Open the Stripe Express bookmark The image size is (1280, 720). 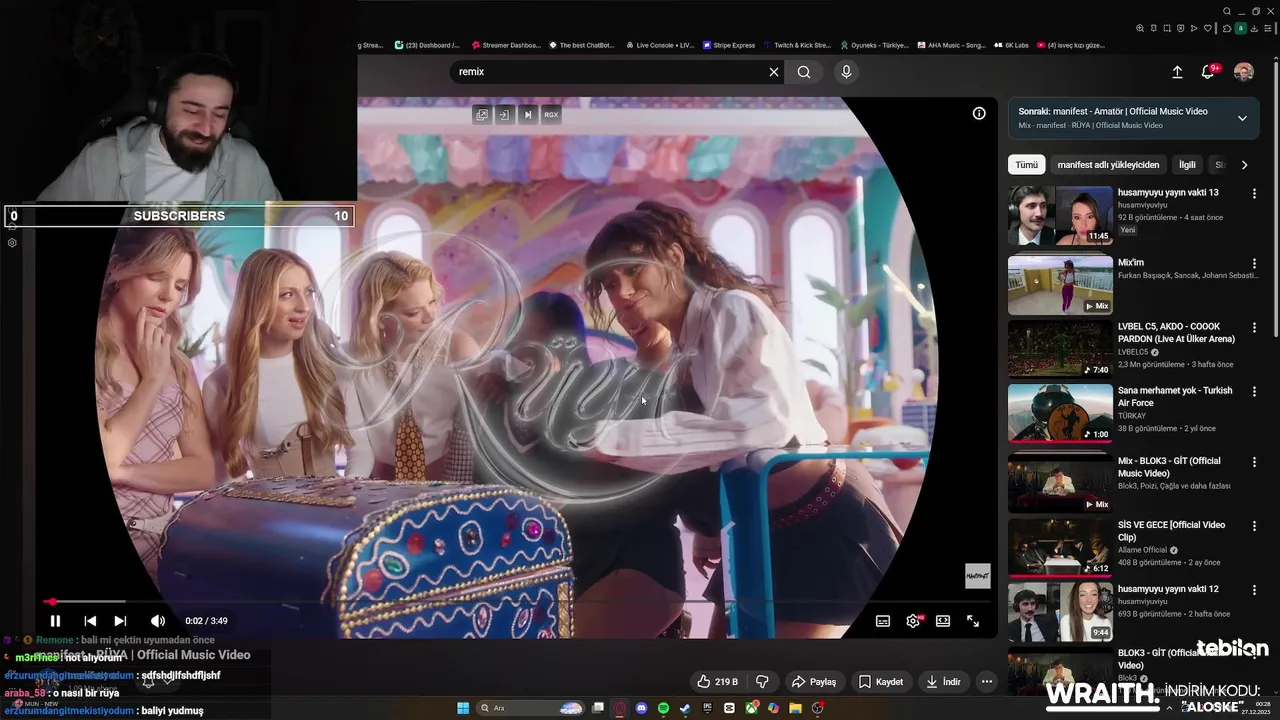pyautogui.click(x=728, y=45)
